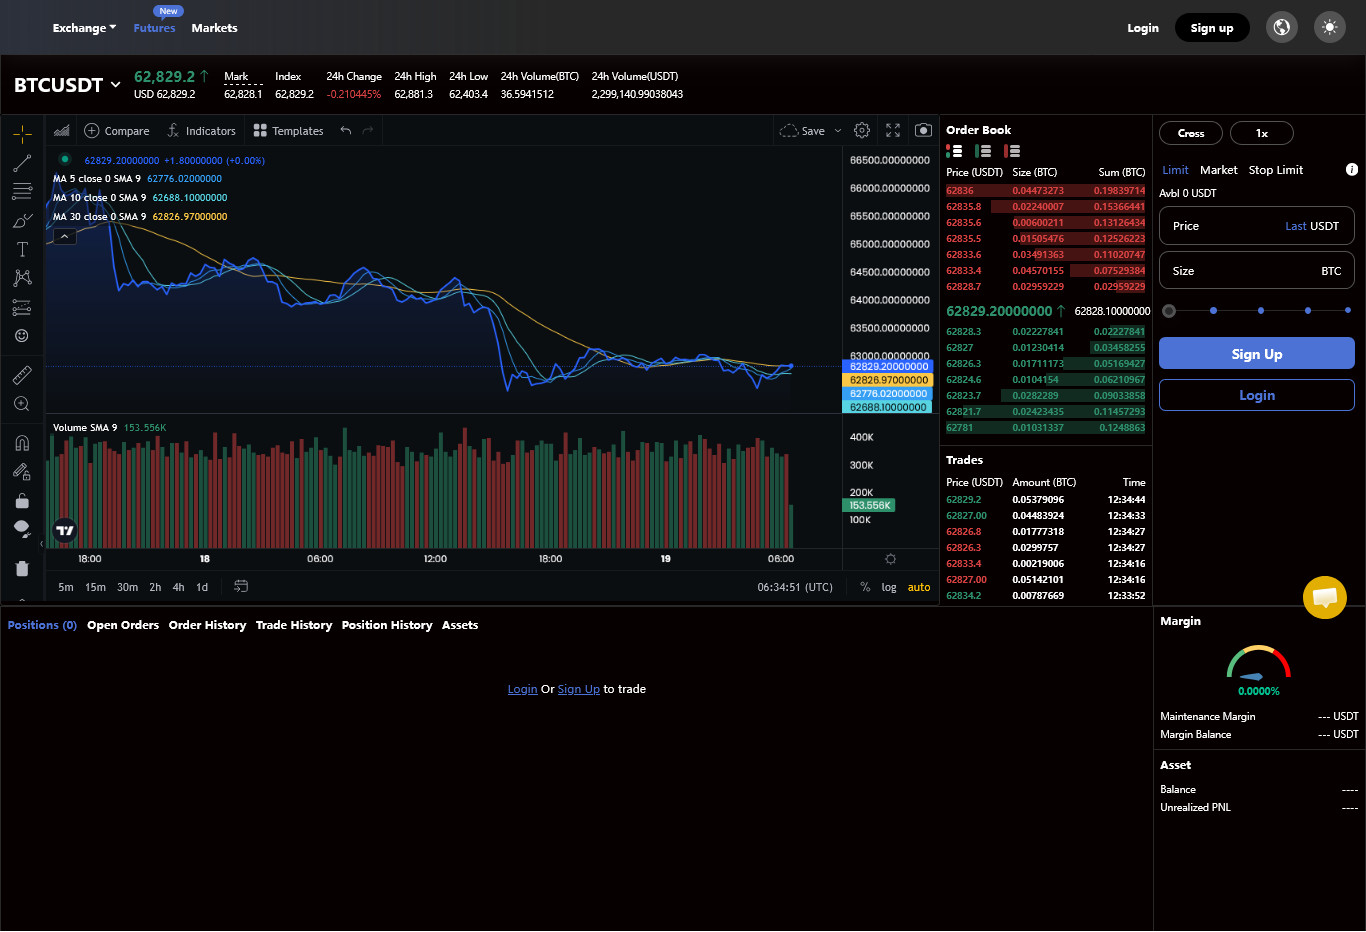
Task: Save the chart layout
Action: pyautogui.click(x=803, y=131)
